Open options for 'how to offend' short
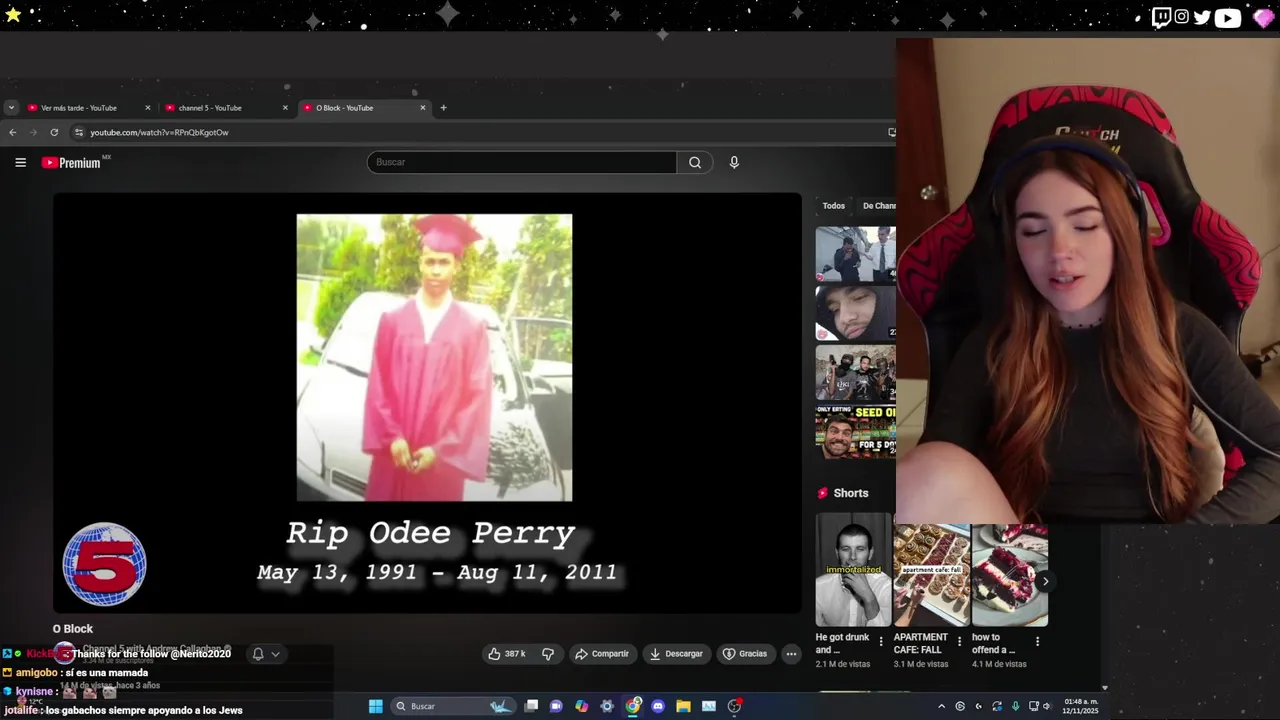 (x=1037, y=641)
